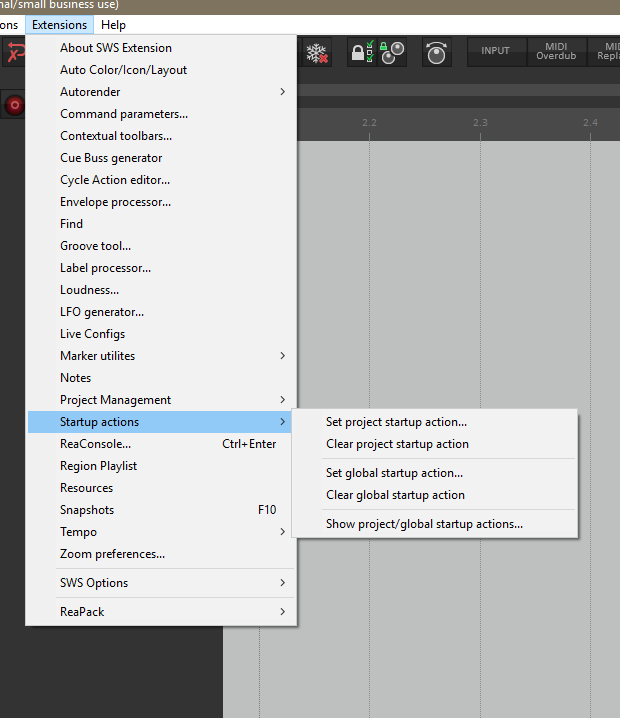This screenshot has width=620, height=718.
Task: Open the Region Playlist
Action: tap(161, 466)
